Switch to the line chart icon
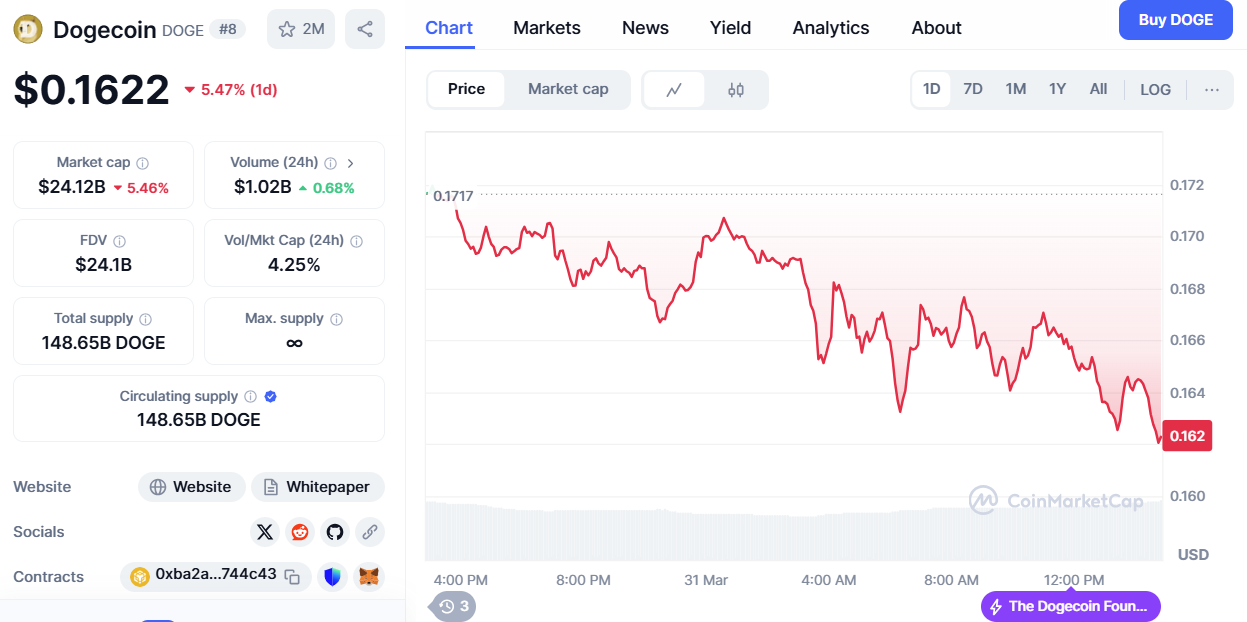The height and width of the screenshot is (622, 1247). tap(674, 90)
